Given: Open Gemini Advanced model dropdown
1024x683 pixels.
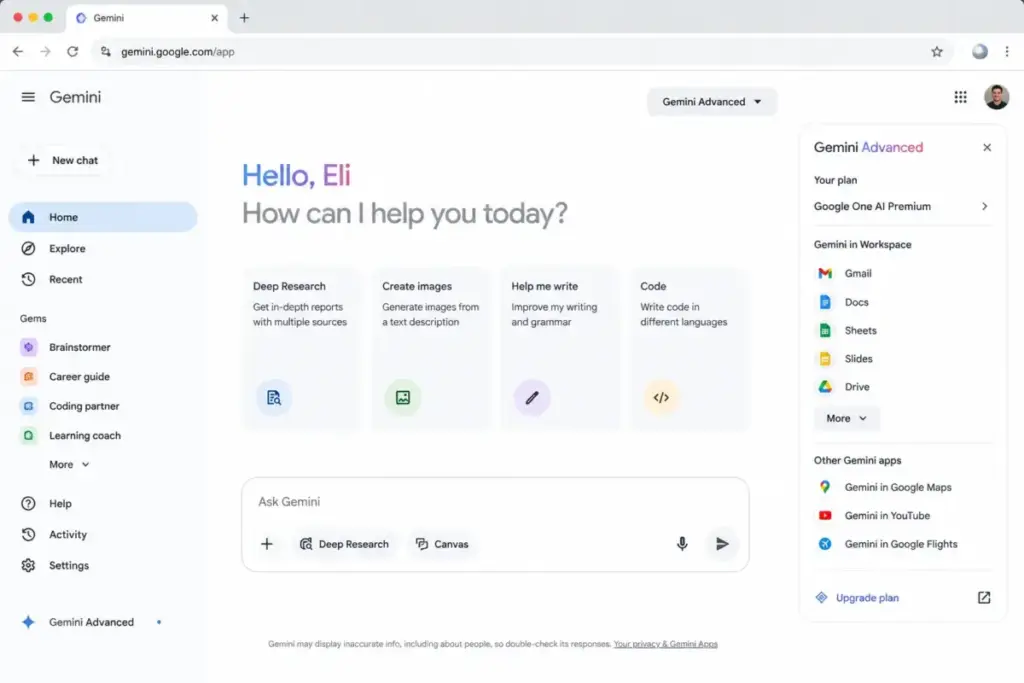Looking at the screenshot, I should point(712,102).
